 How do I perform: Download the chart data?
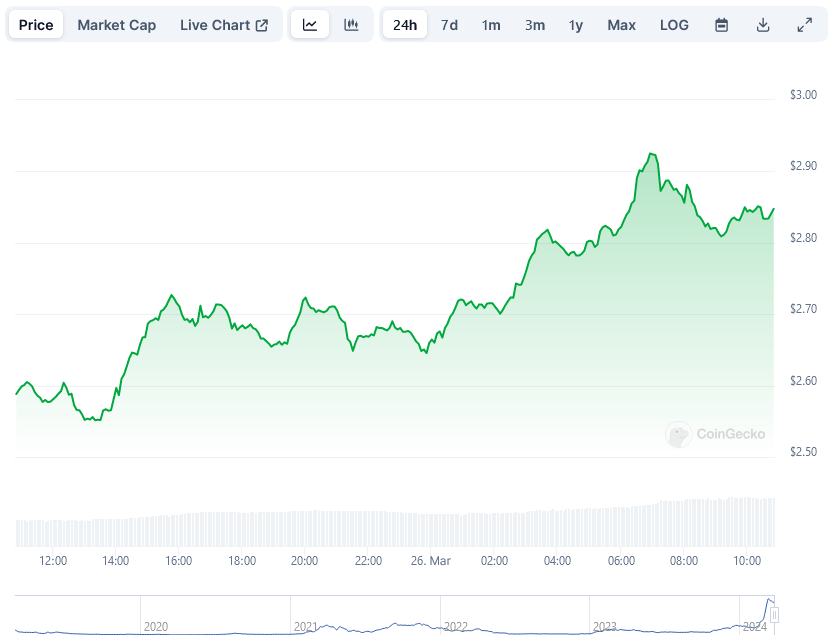763,25
